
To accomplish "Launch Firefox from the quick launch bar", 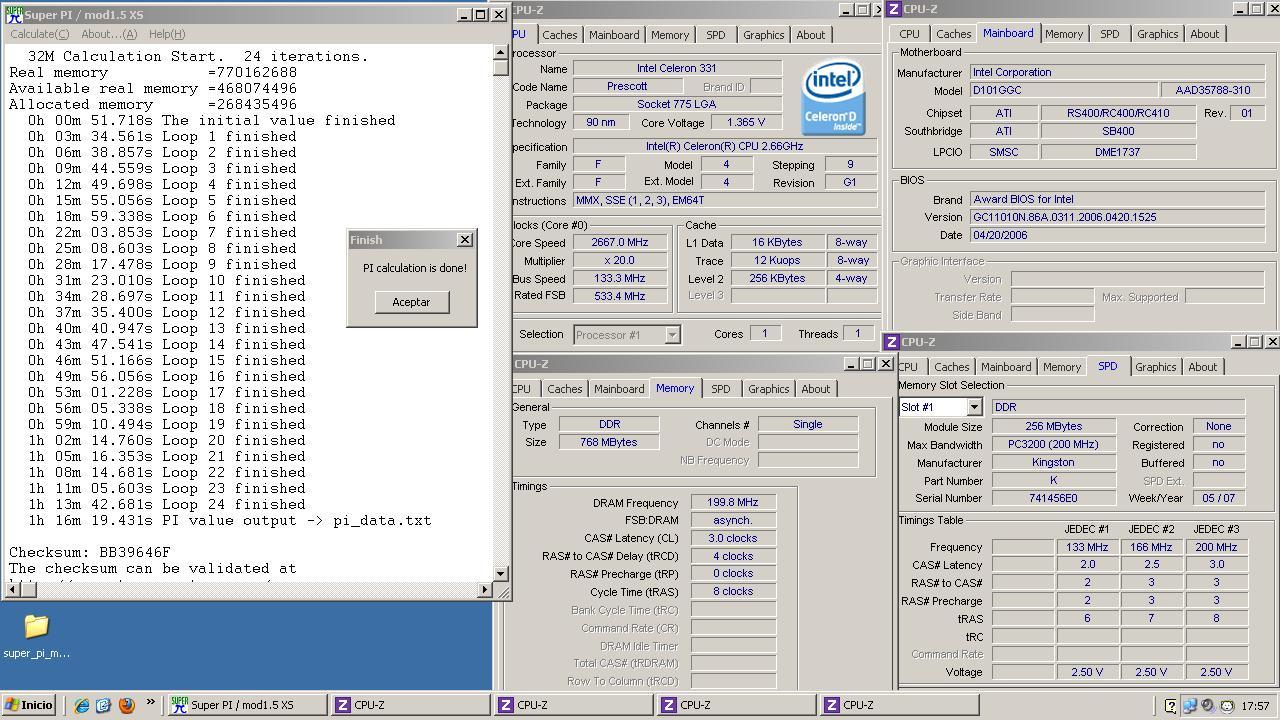I will click(x=126, y=705).
